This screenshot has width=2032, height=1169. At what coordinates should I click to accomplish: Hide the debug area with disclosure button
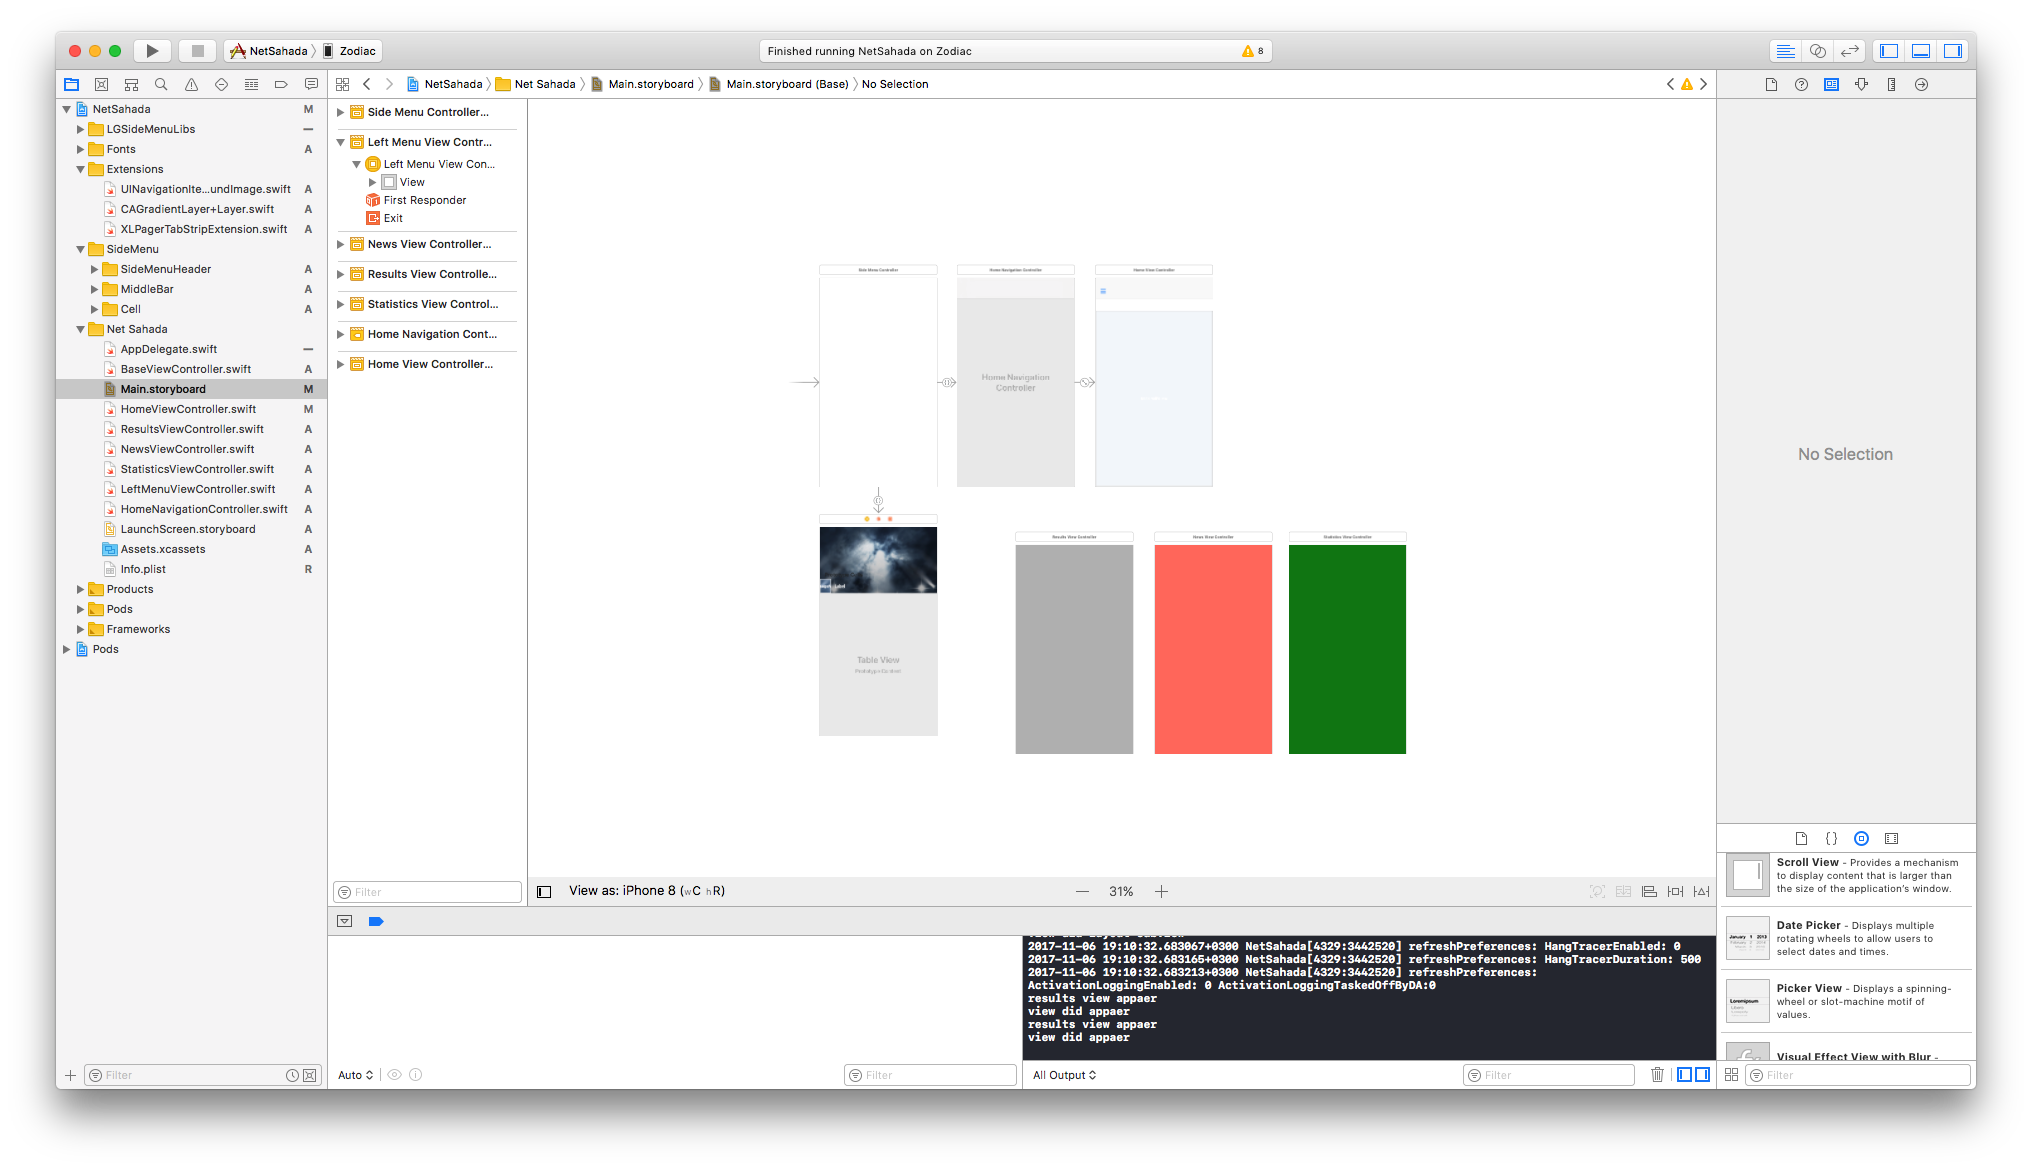click(345, 922)
